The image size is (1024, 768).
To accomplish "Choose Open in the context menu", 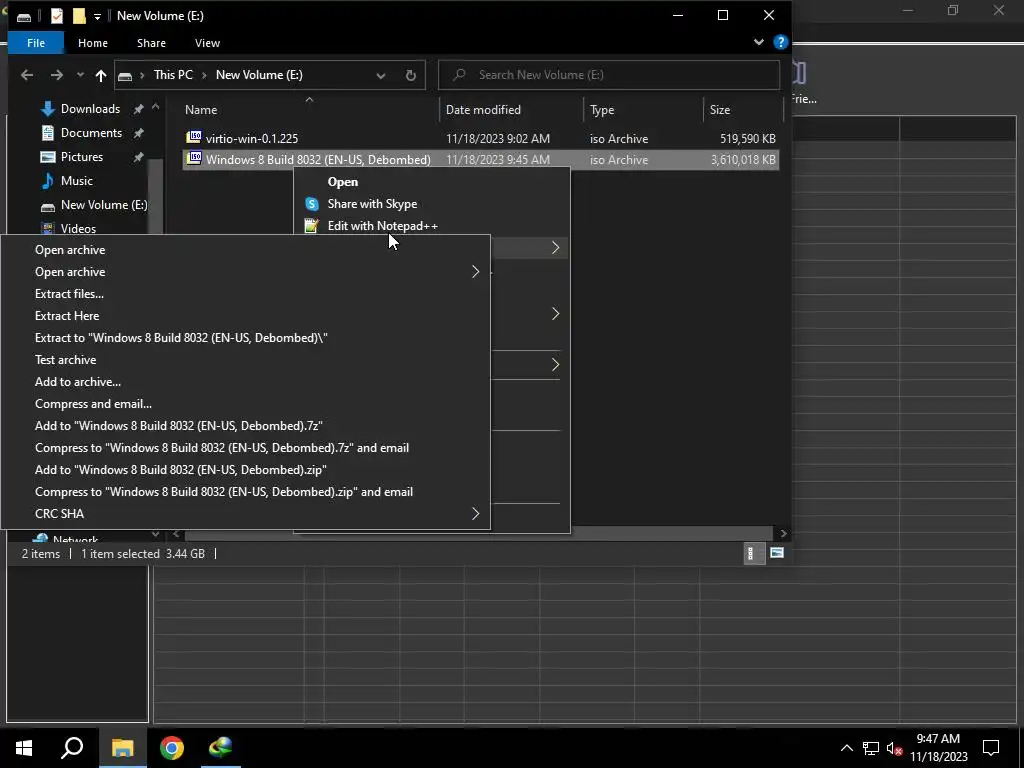I will (x=342, y=182).
